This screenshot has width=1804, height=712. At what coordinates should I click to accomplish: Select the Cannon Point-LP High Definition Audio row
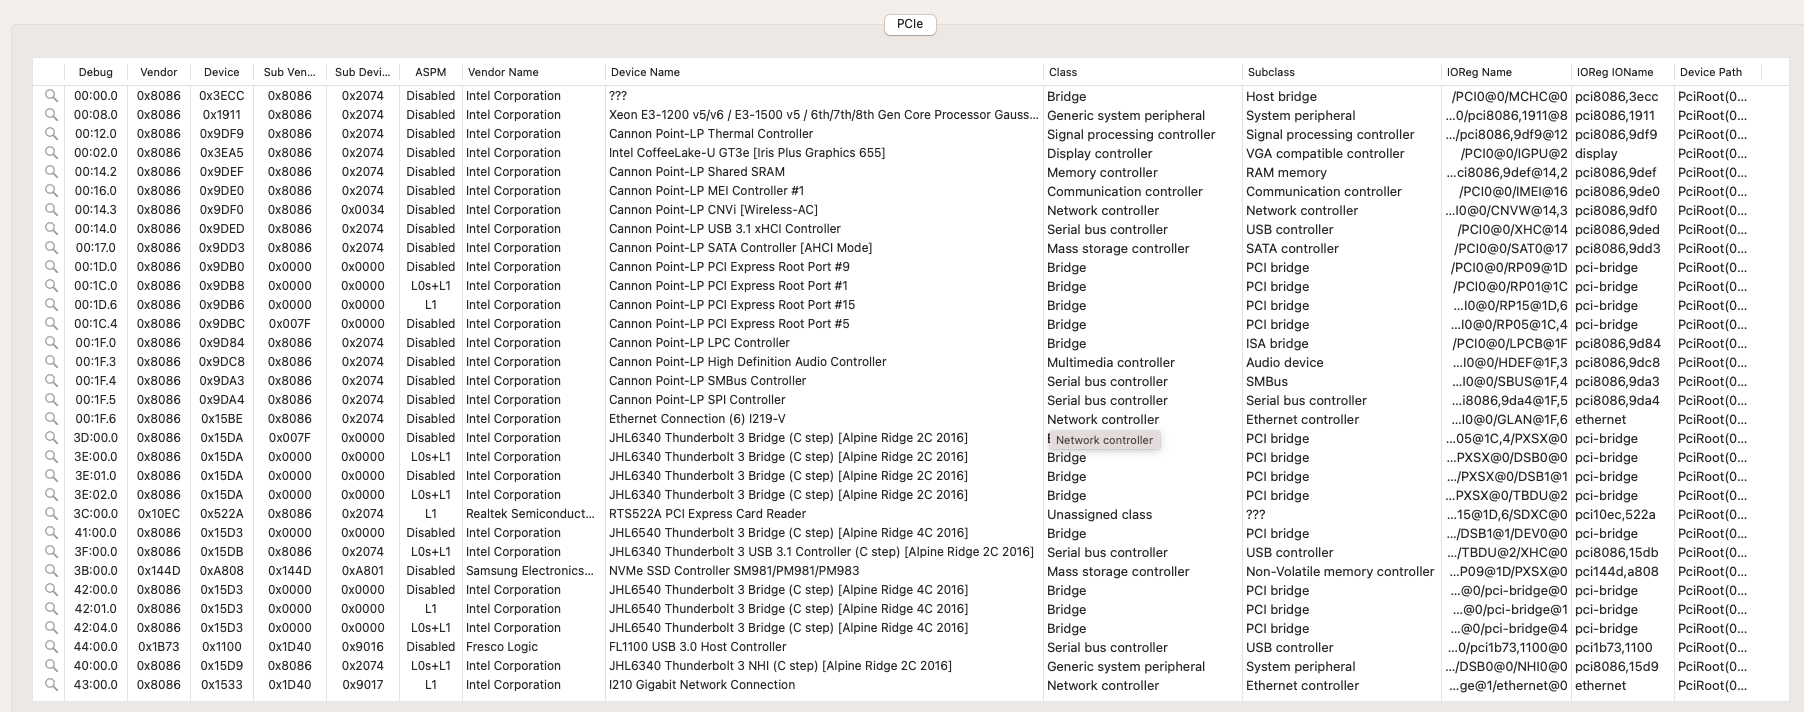coord(910,362)
